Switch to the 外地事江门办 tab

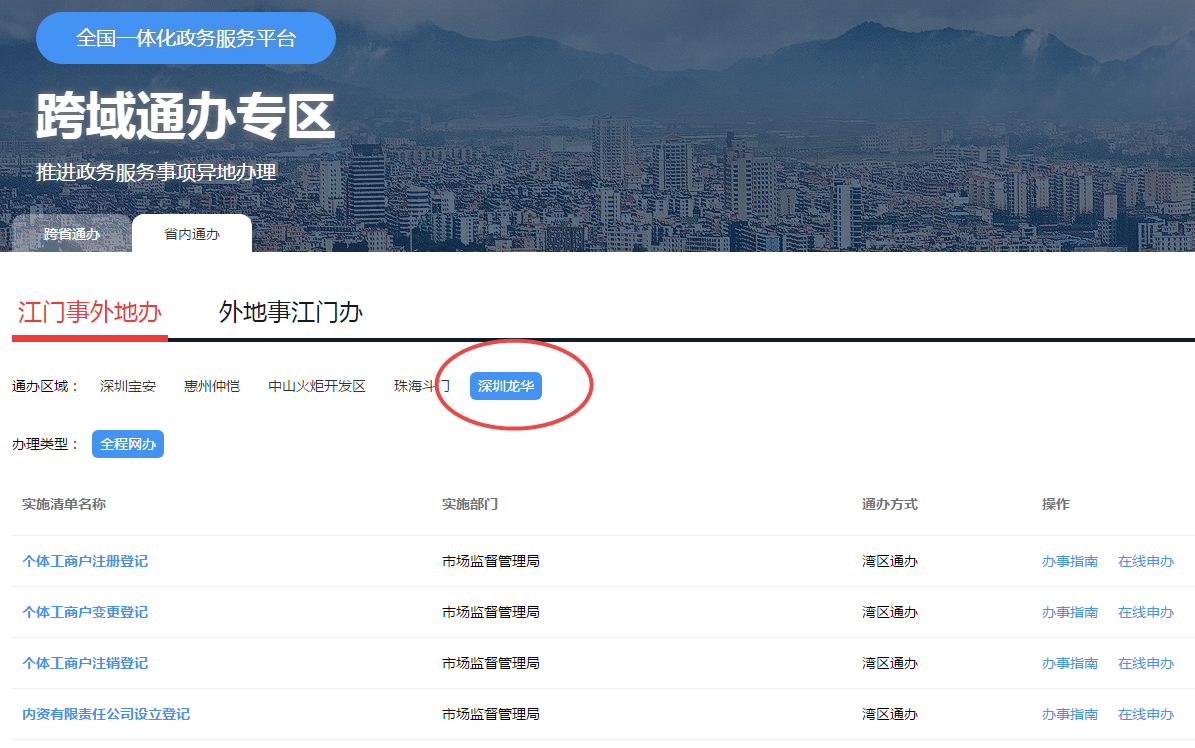point(291,312)
